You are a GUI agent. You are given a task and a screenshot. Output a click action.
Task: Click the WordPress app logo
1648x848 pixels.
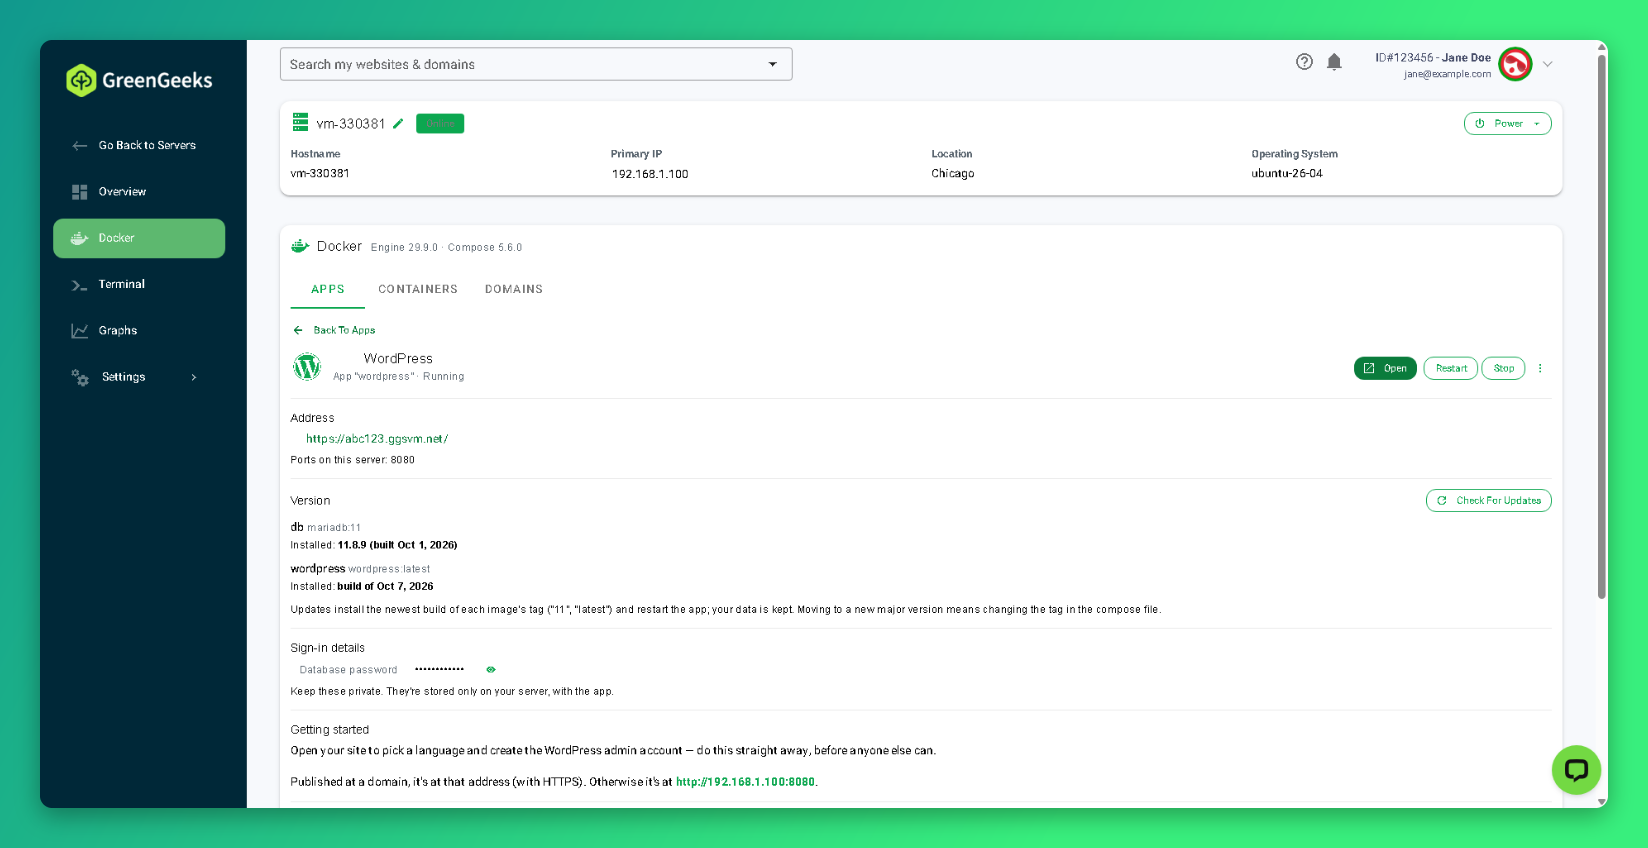pos(307,367)
